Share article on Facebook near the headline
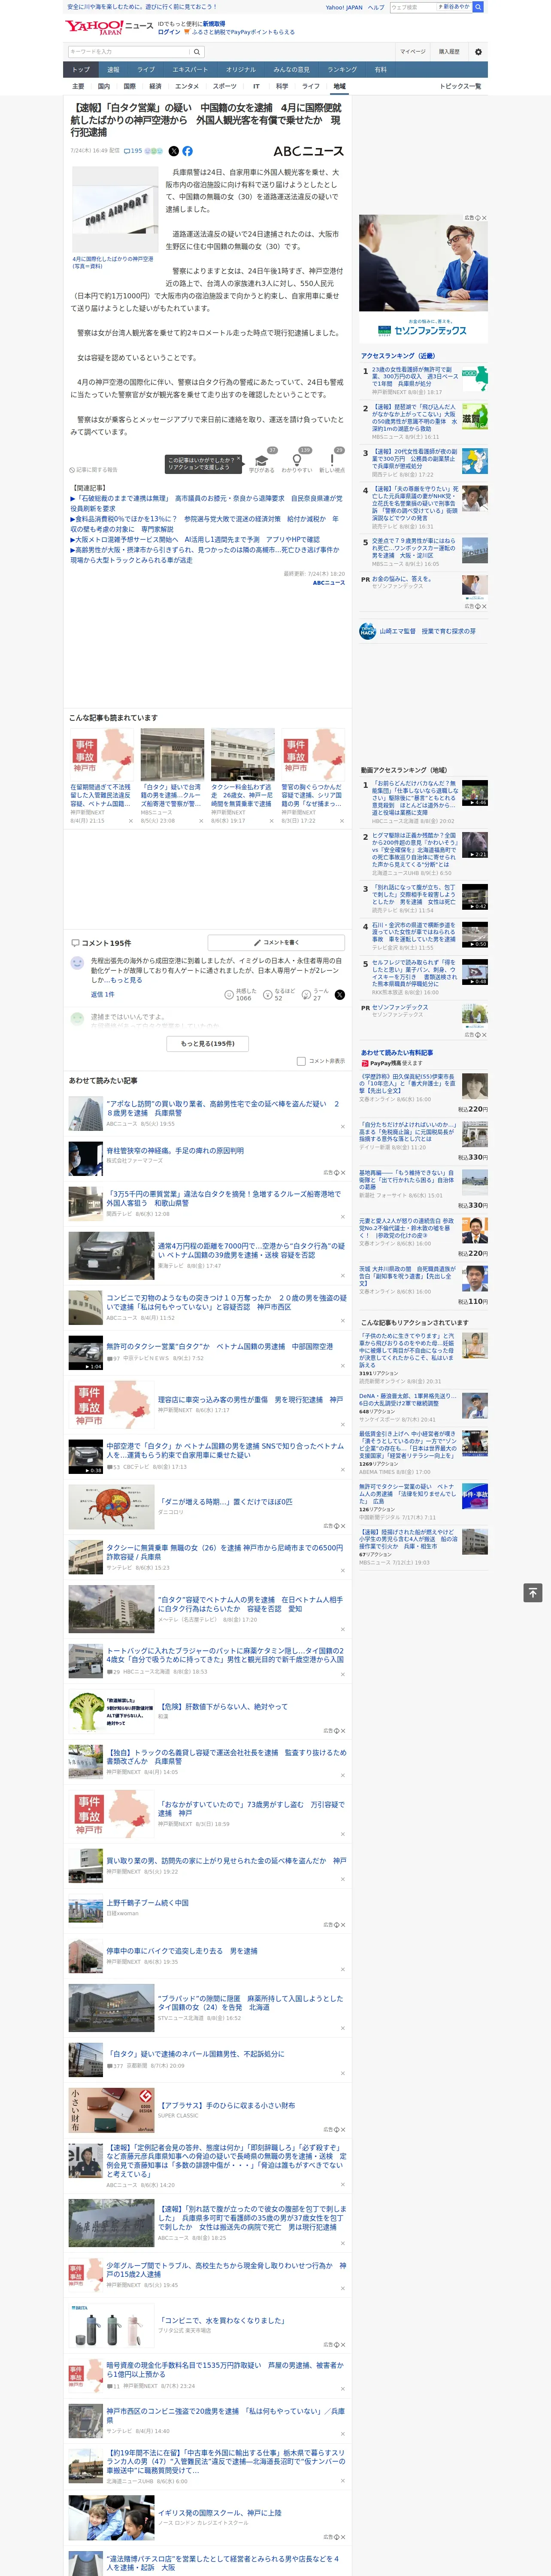This screenshot has height=2576, width=551. coord(187,151)
